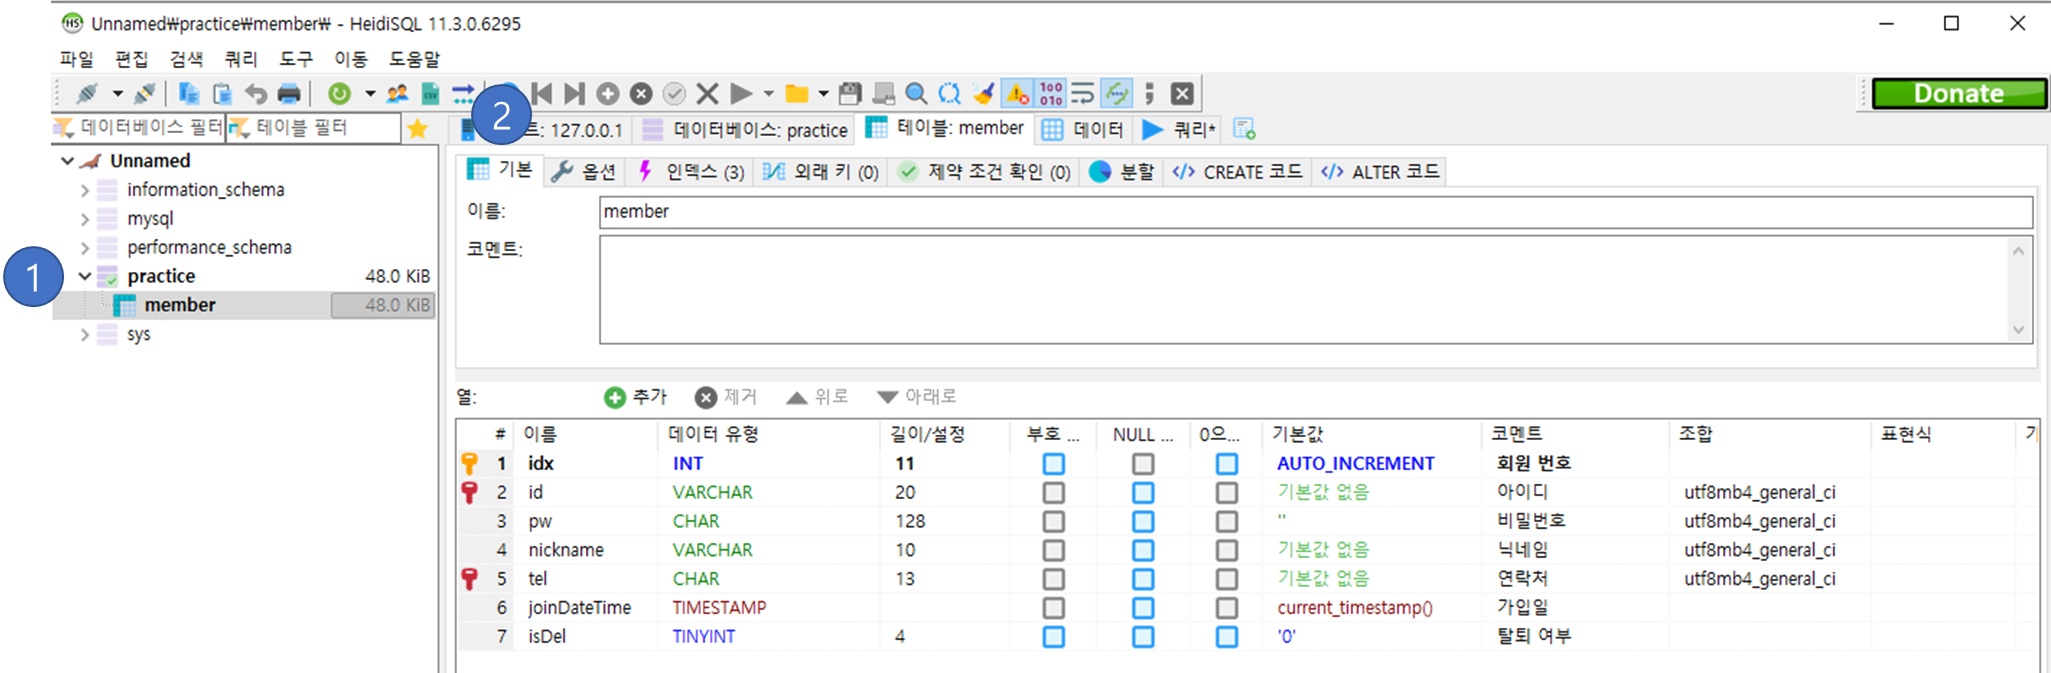The height and width of the screenshot is (673, 2051).
Task: Click the binary 100 010 icon
Action: (x=1051, y=94)
